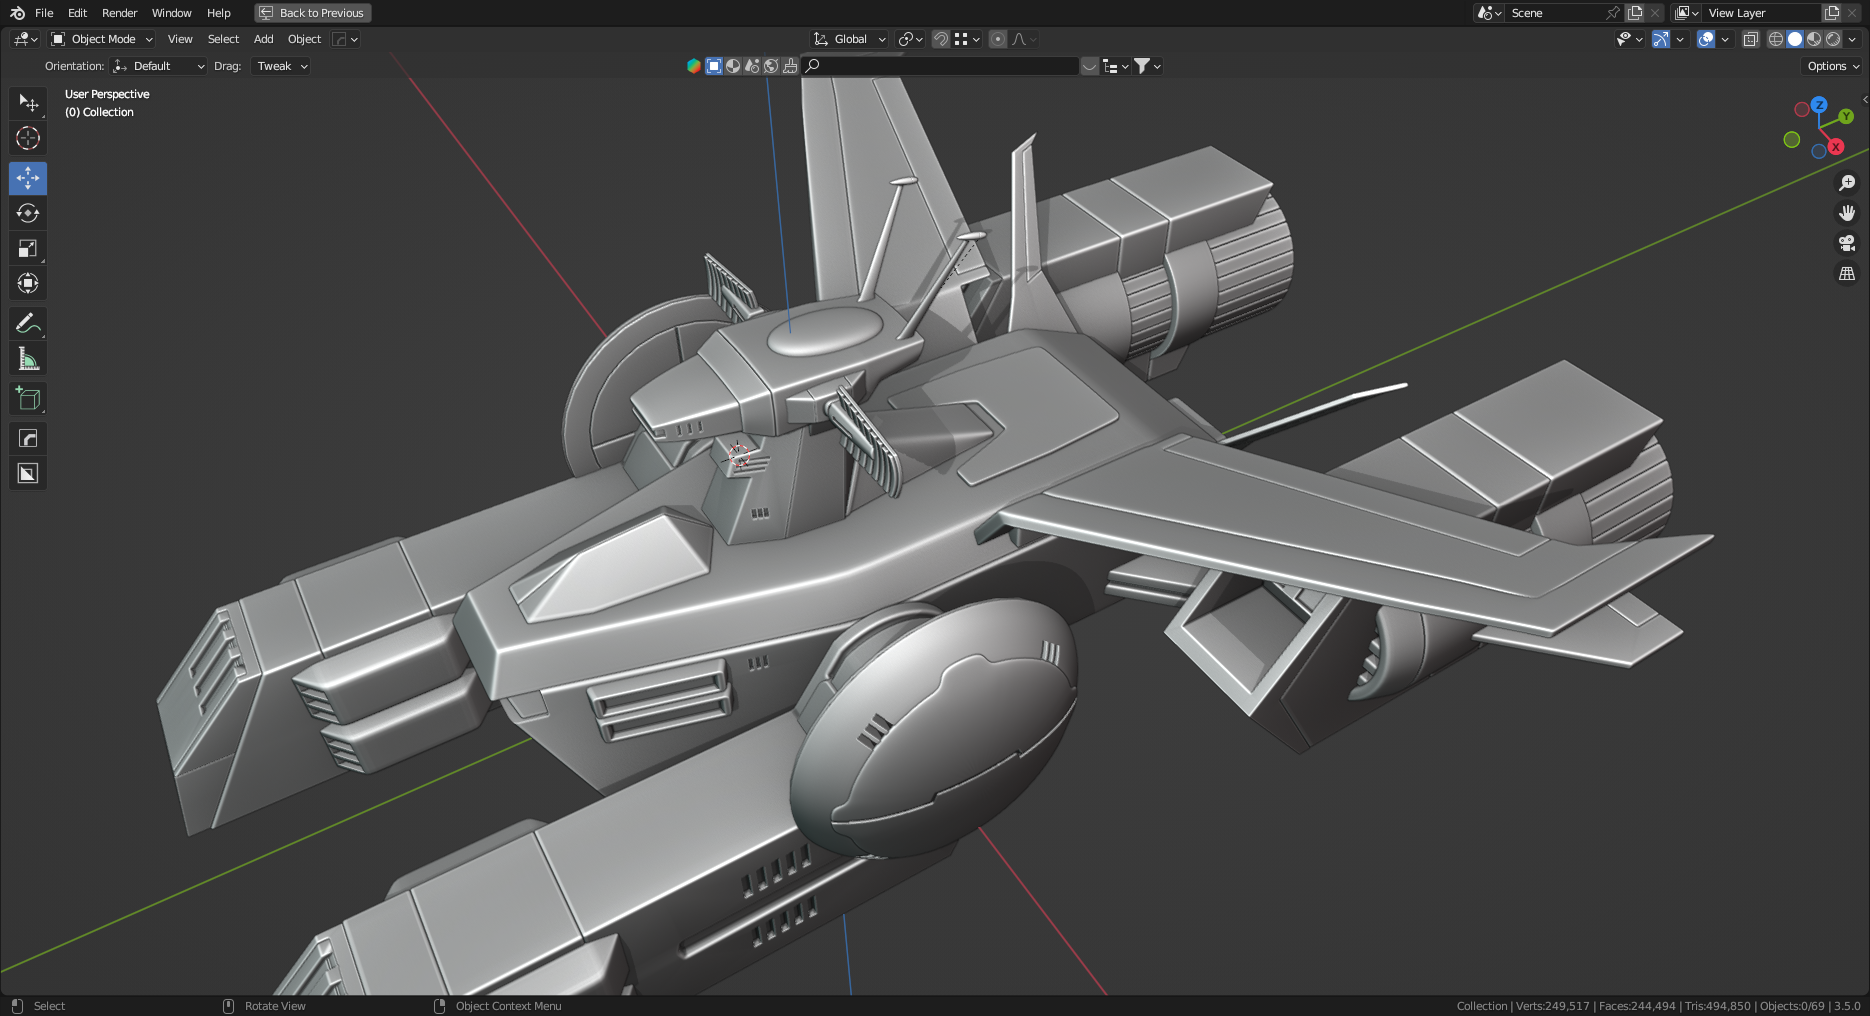The image size is (1870, 1016).
Task: Toggle show overlays
Action: click(1706, 39)
